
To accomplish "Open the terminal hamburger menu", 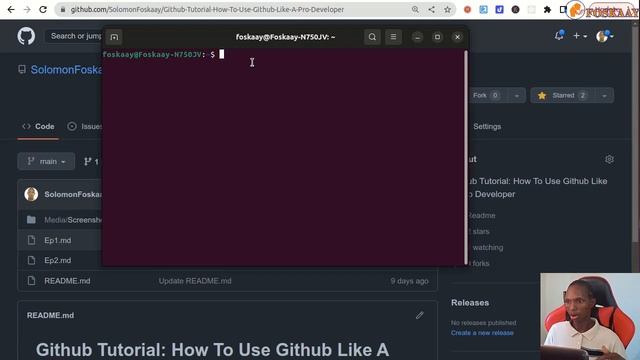I will [x=393, y=37].
